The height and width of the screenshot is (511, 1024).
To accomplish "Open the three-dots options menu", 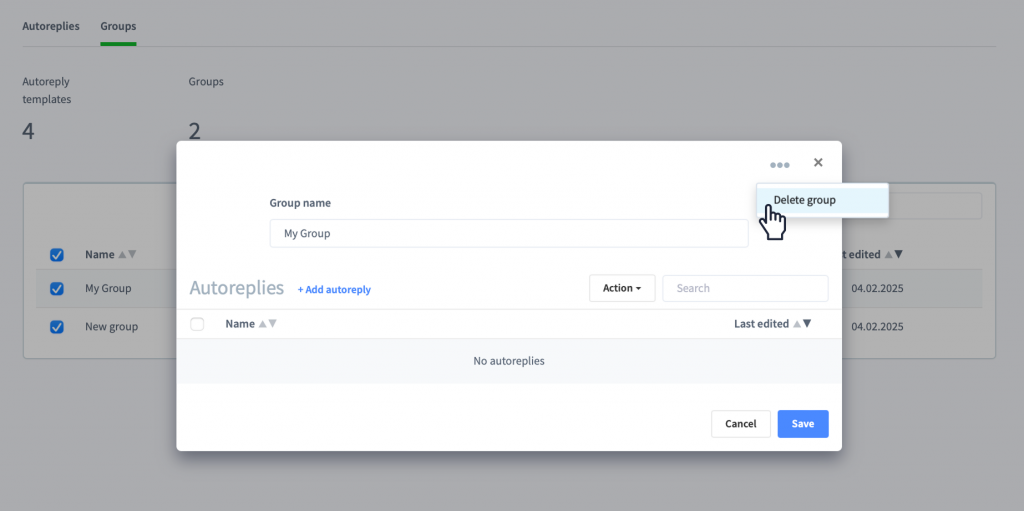I will (x=779, y=165).
